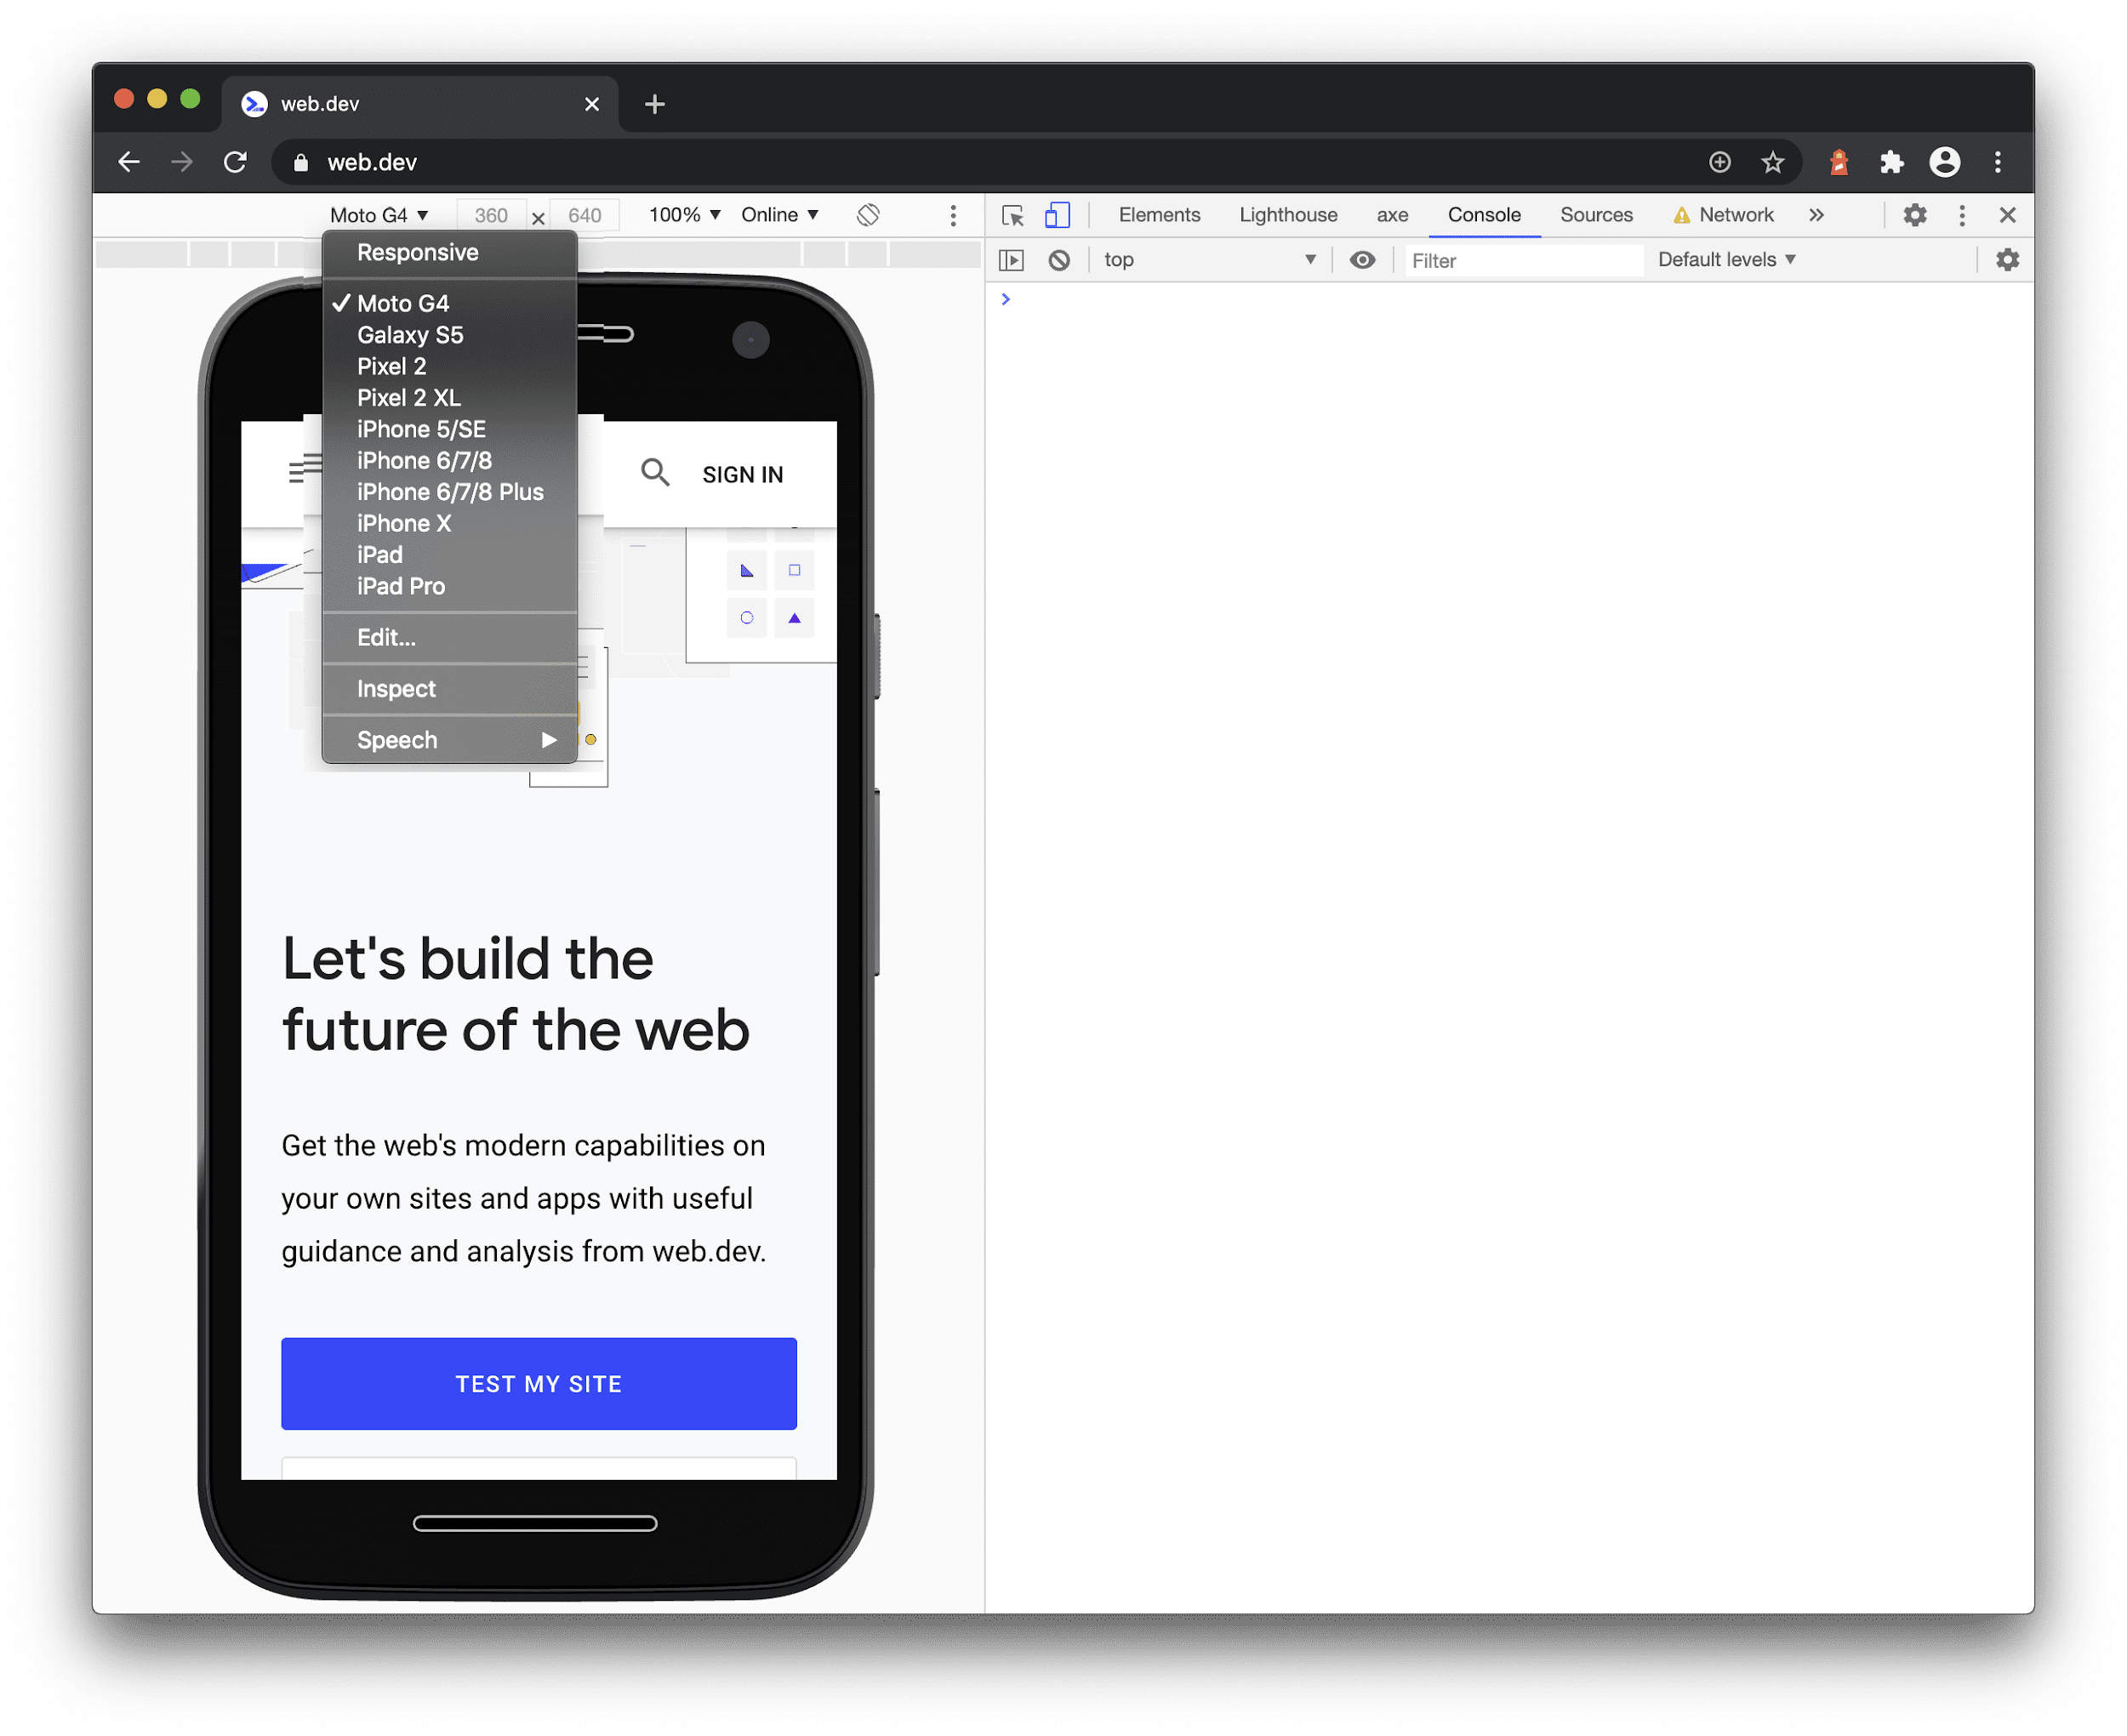Toggle device toolbar inspect mode icon
This screenshot has height=1736, width=2127.
pyautogui.click(x=1060, y=213)
